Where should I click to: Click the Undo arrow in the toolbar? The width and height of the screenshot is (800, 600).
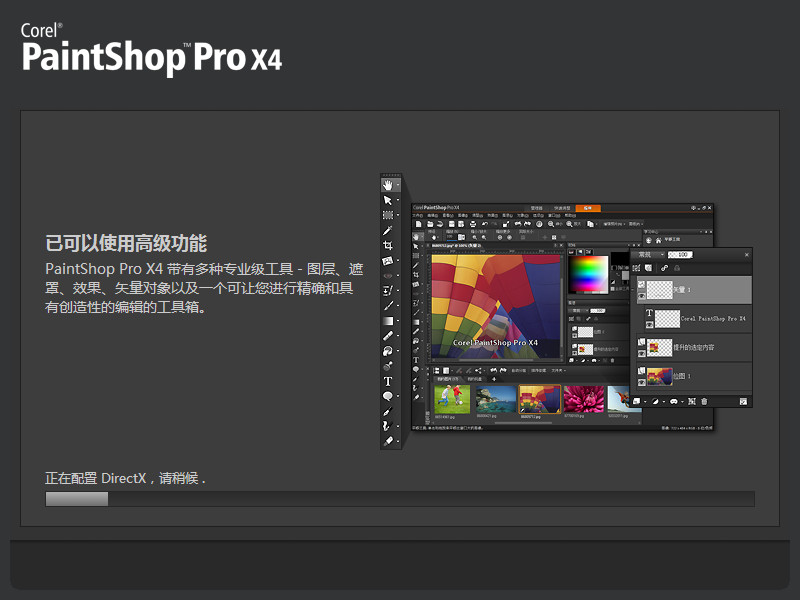[x=484, y=224]
